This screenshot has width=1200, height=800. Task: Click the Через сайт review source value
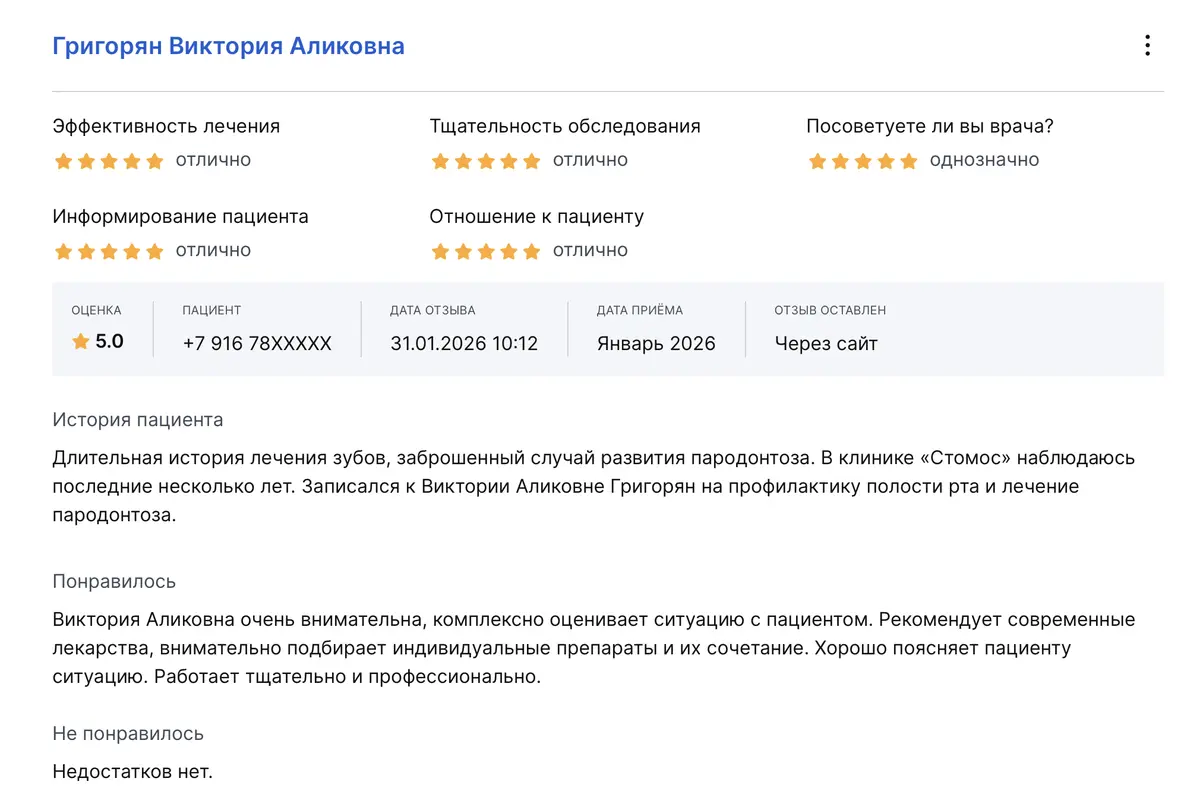tap(826, 343)
